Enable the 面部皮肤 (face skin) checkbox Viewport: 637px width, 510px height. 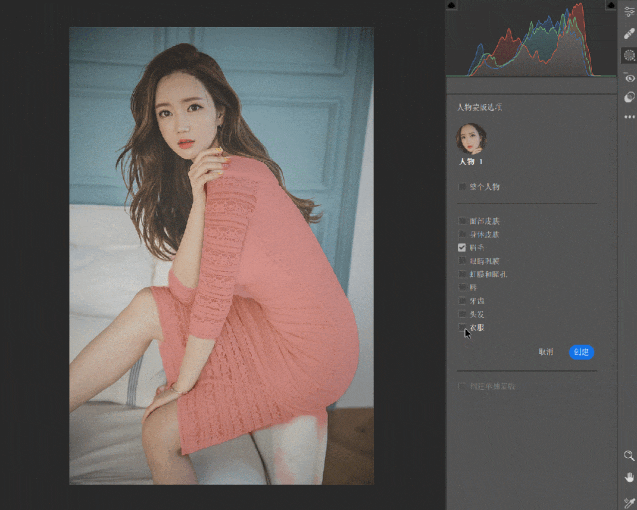point(462,221)
